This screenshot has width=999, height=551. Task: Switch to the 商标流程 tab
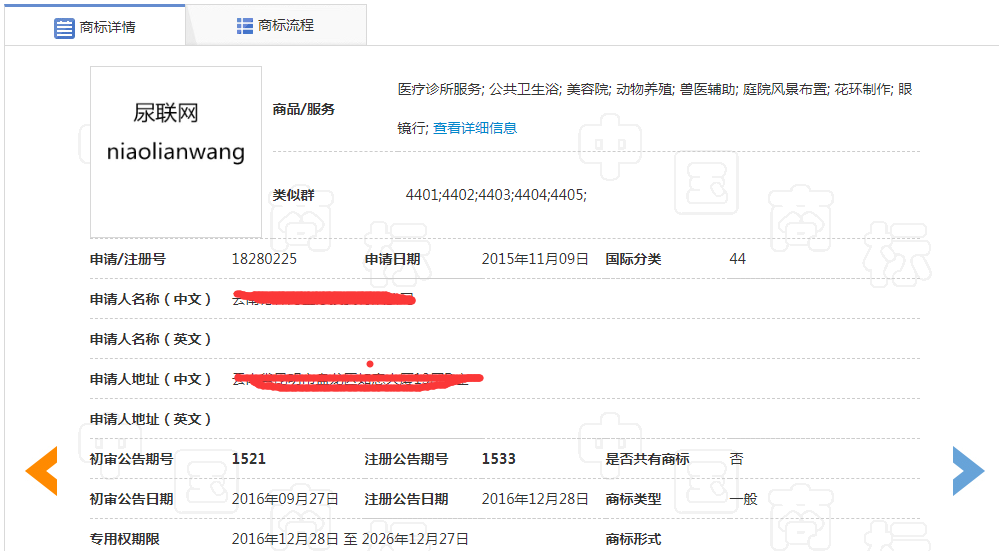point(285,26)
